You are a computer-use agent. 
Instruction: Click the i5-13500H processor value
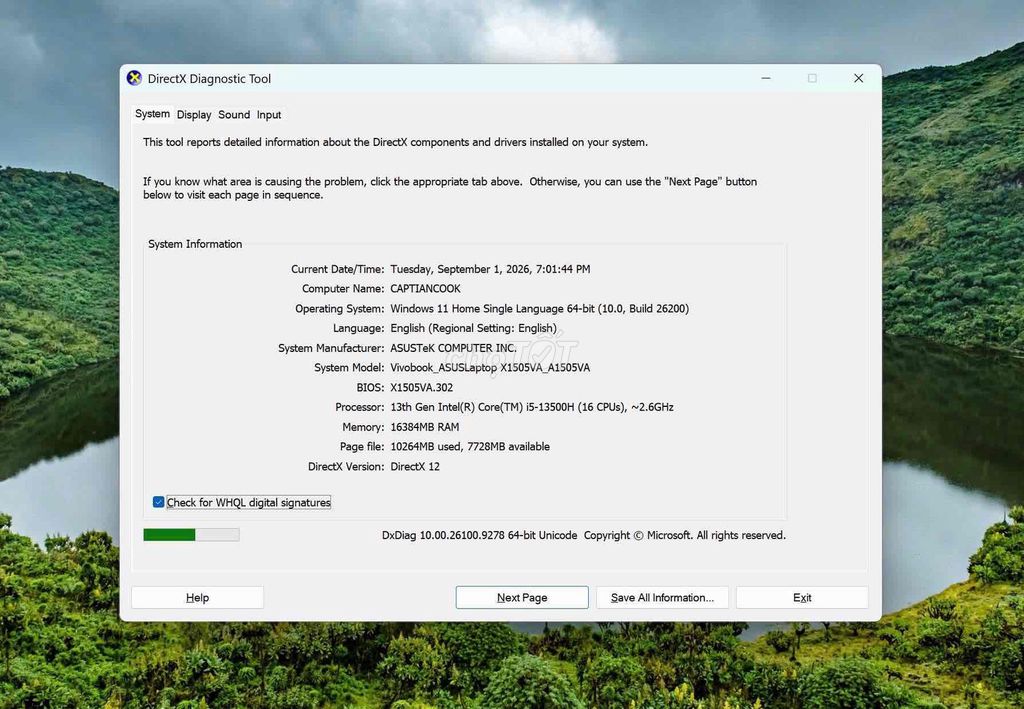click(532, 407)
